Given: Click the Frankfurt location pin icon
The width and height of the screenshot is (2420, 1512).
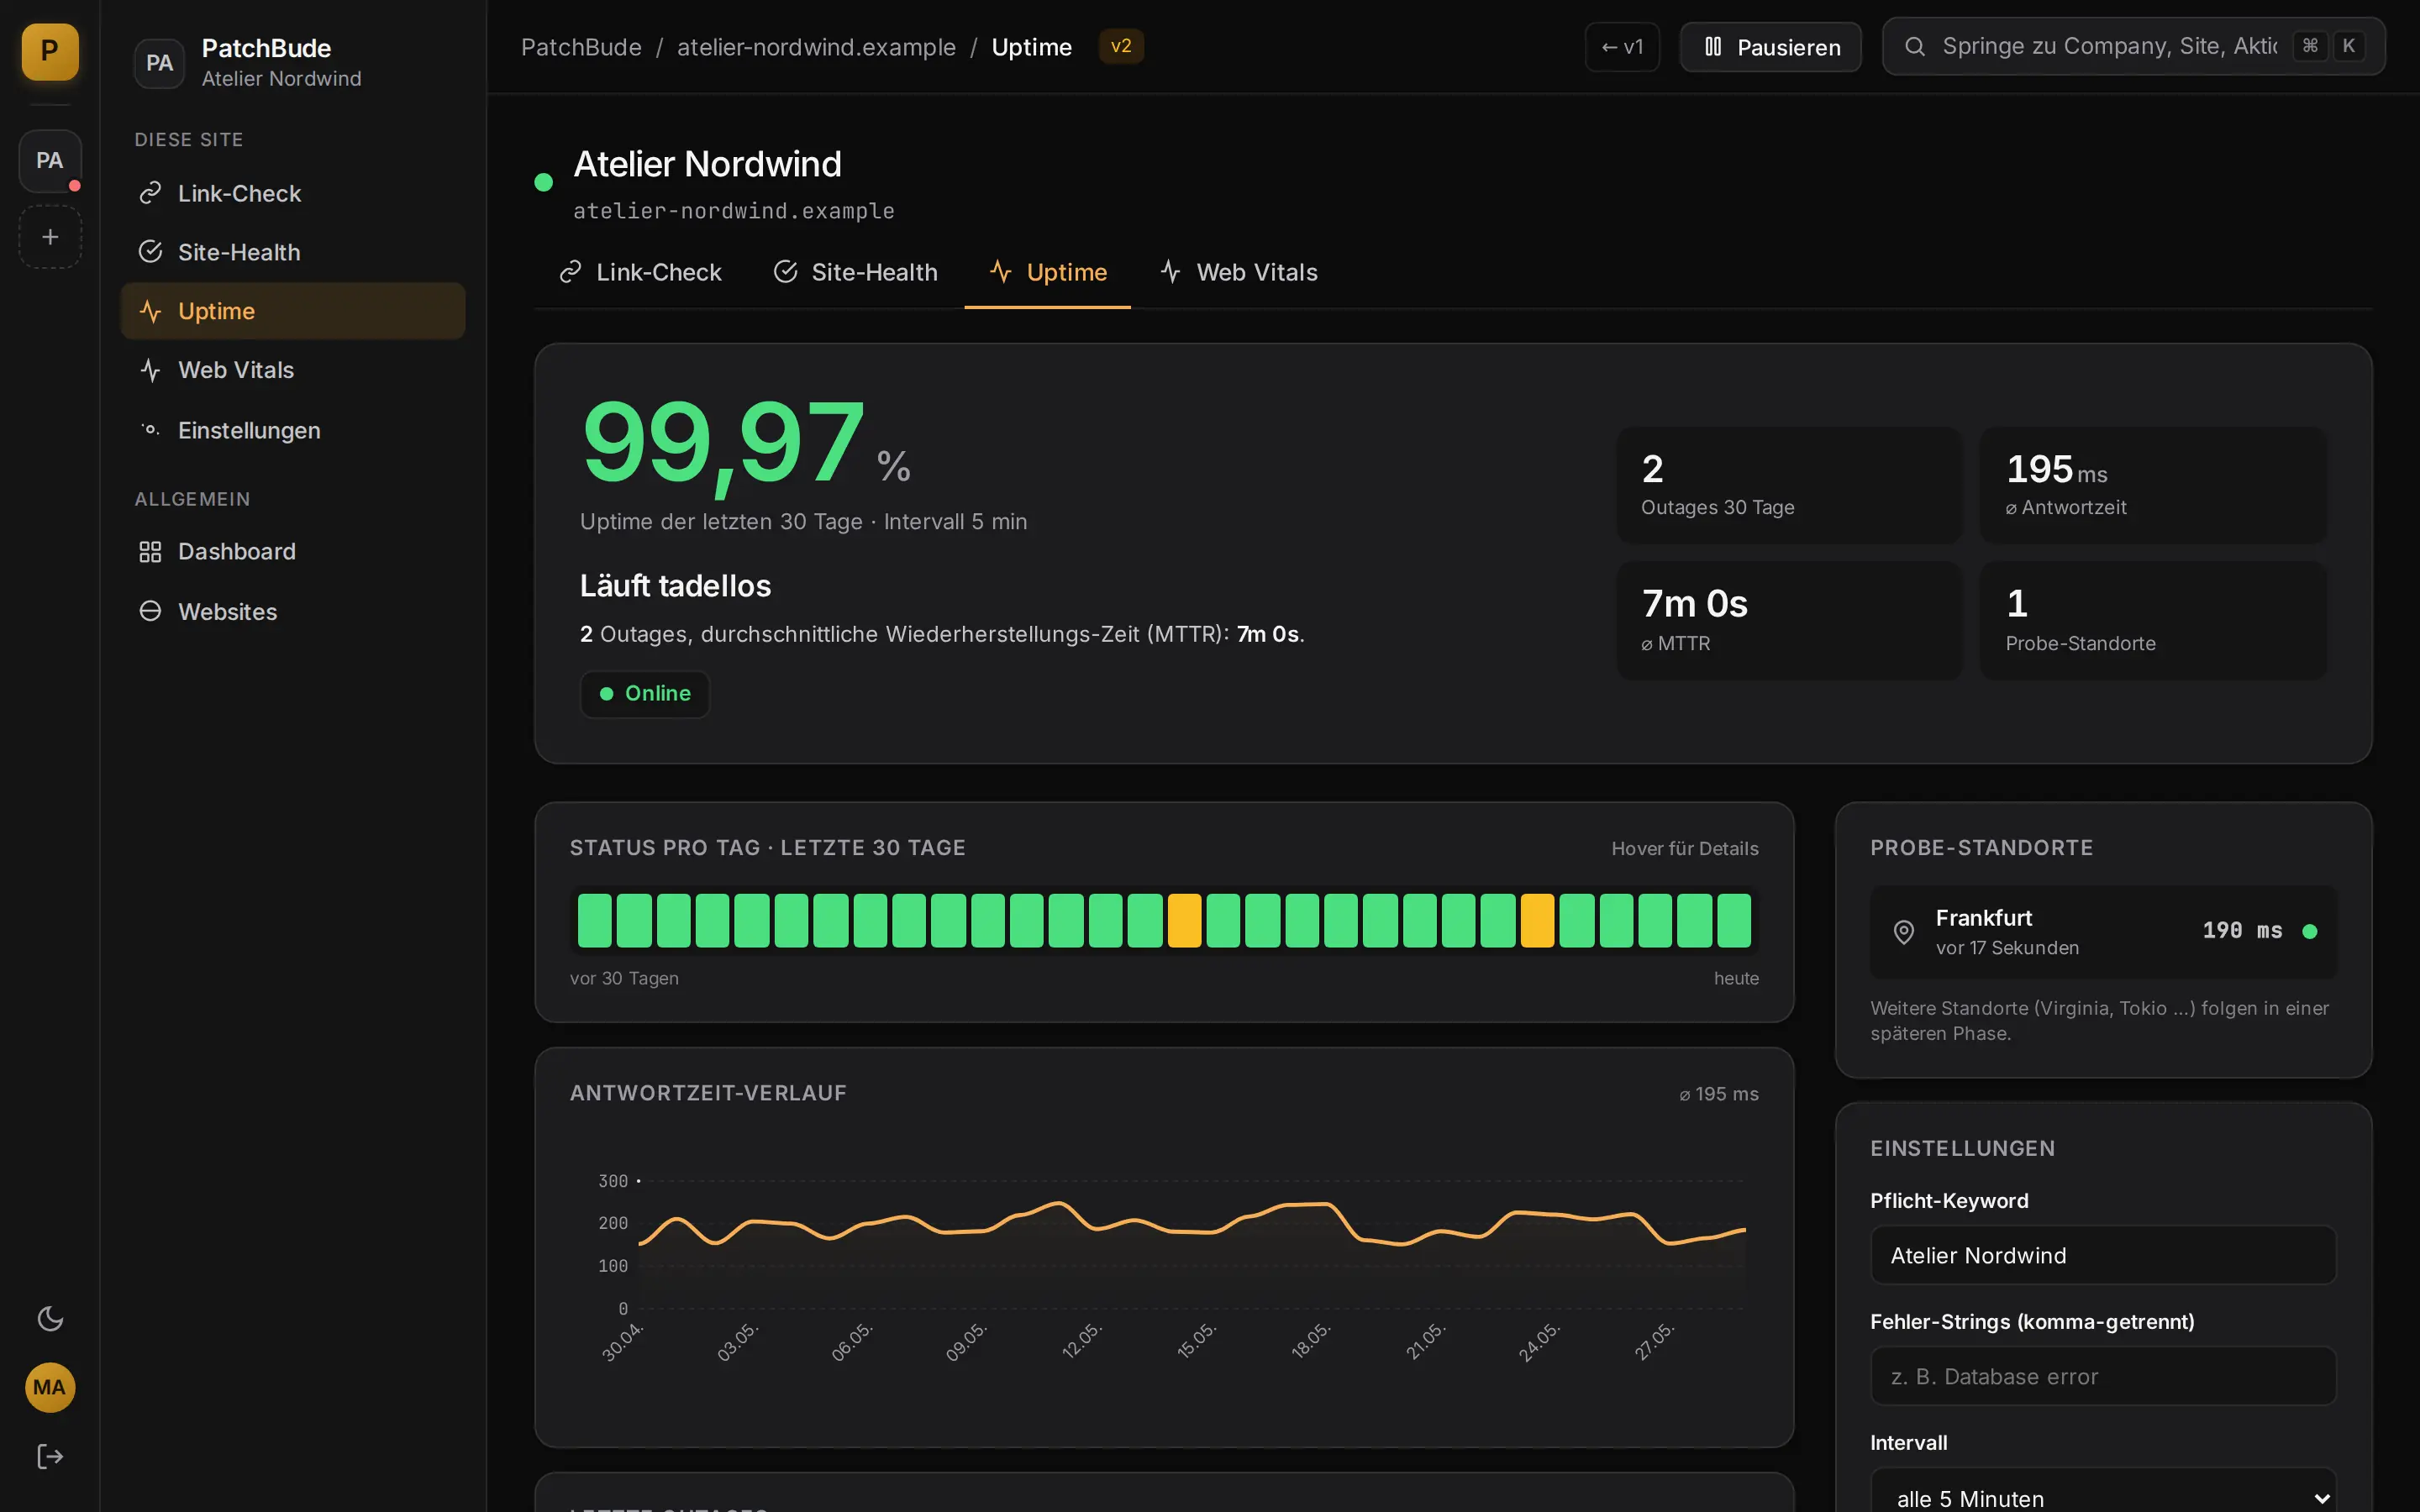Looking at the screenshot, I should (x=1904, y=932).
